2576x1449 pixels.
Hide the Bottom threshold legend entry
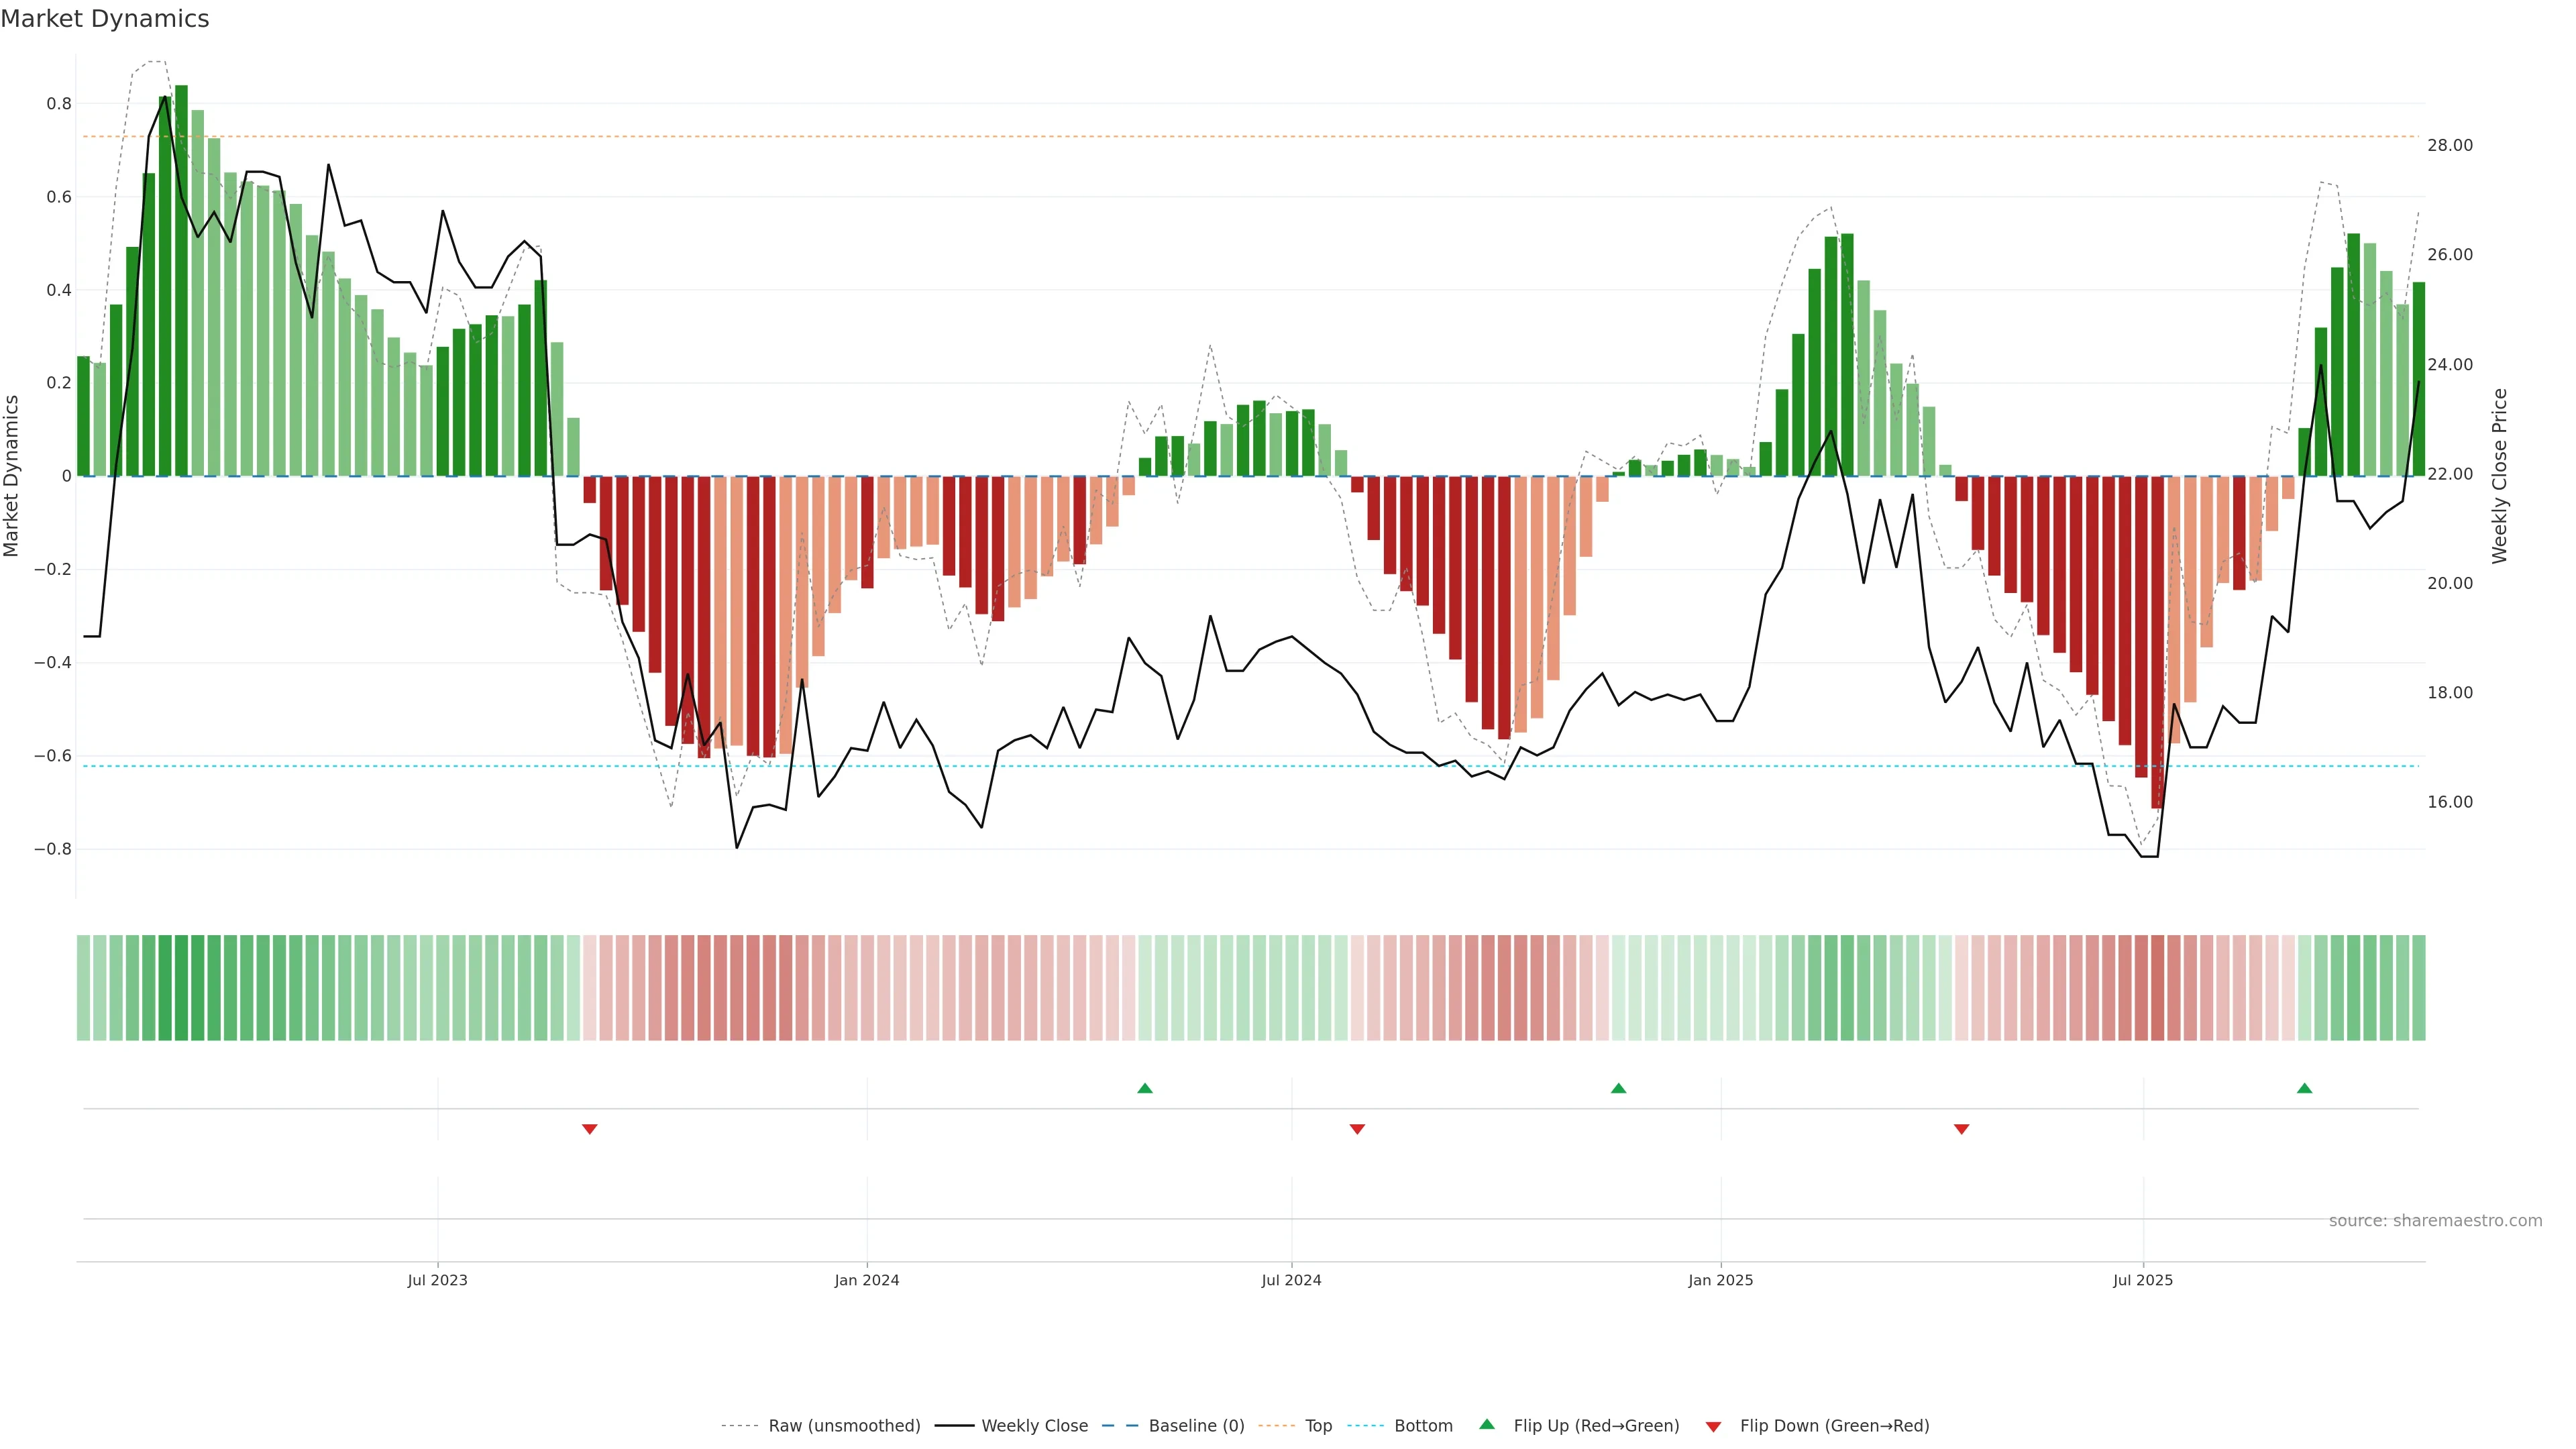click(1423, 1426)
